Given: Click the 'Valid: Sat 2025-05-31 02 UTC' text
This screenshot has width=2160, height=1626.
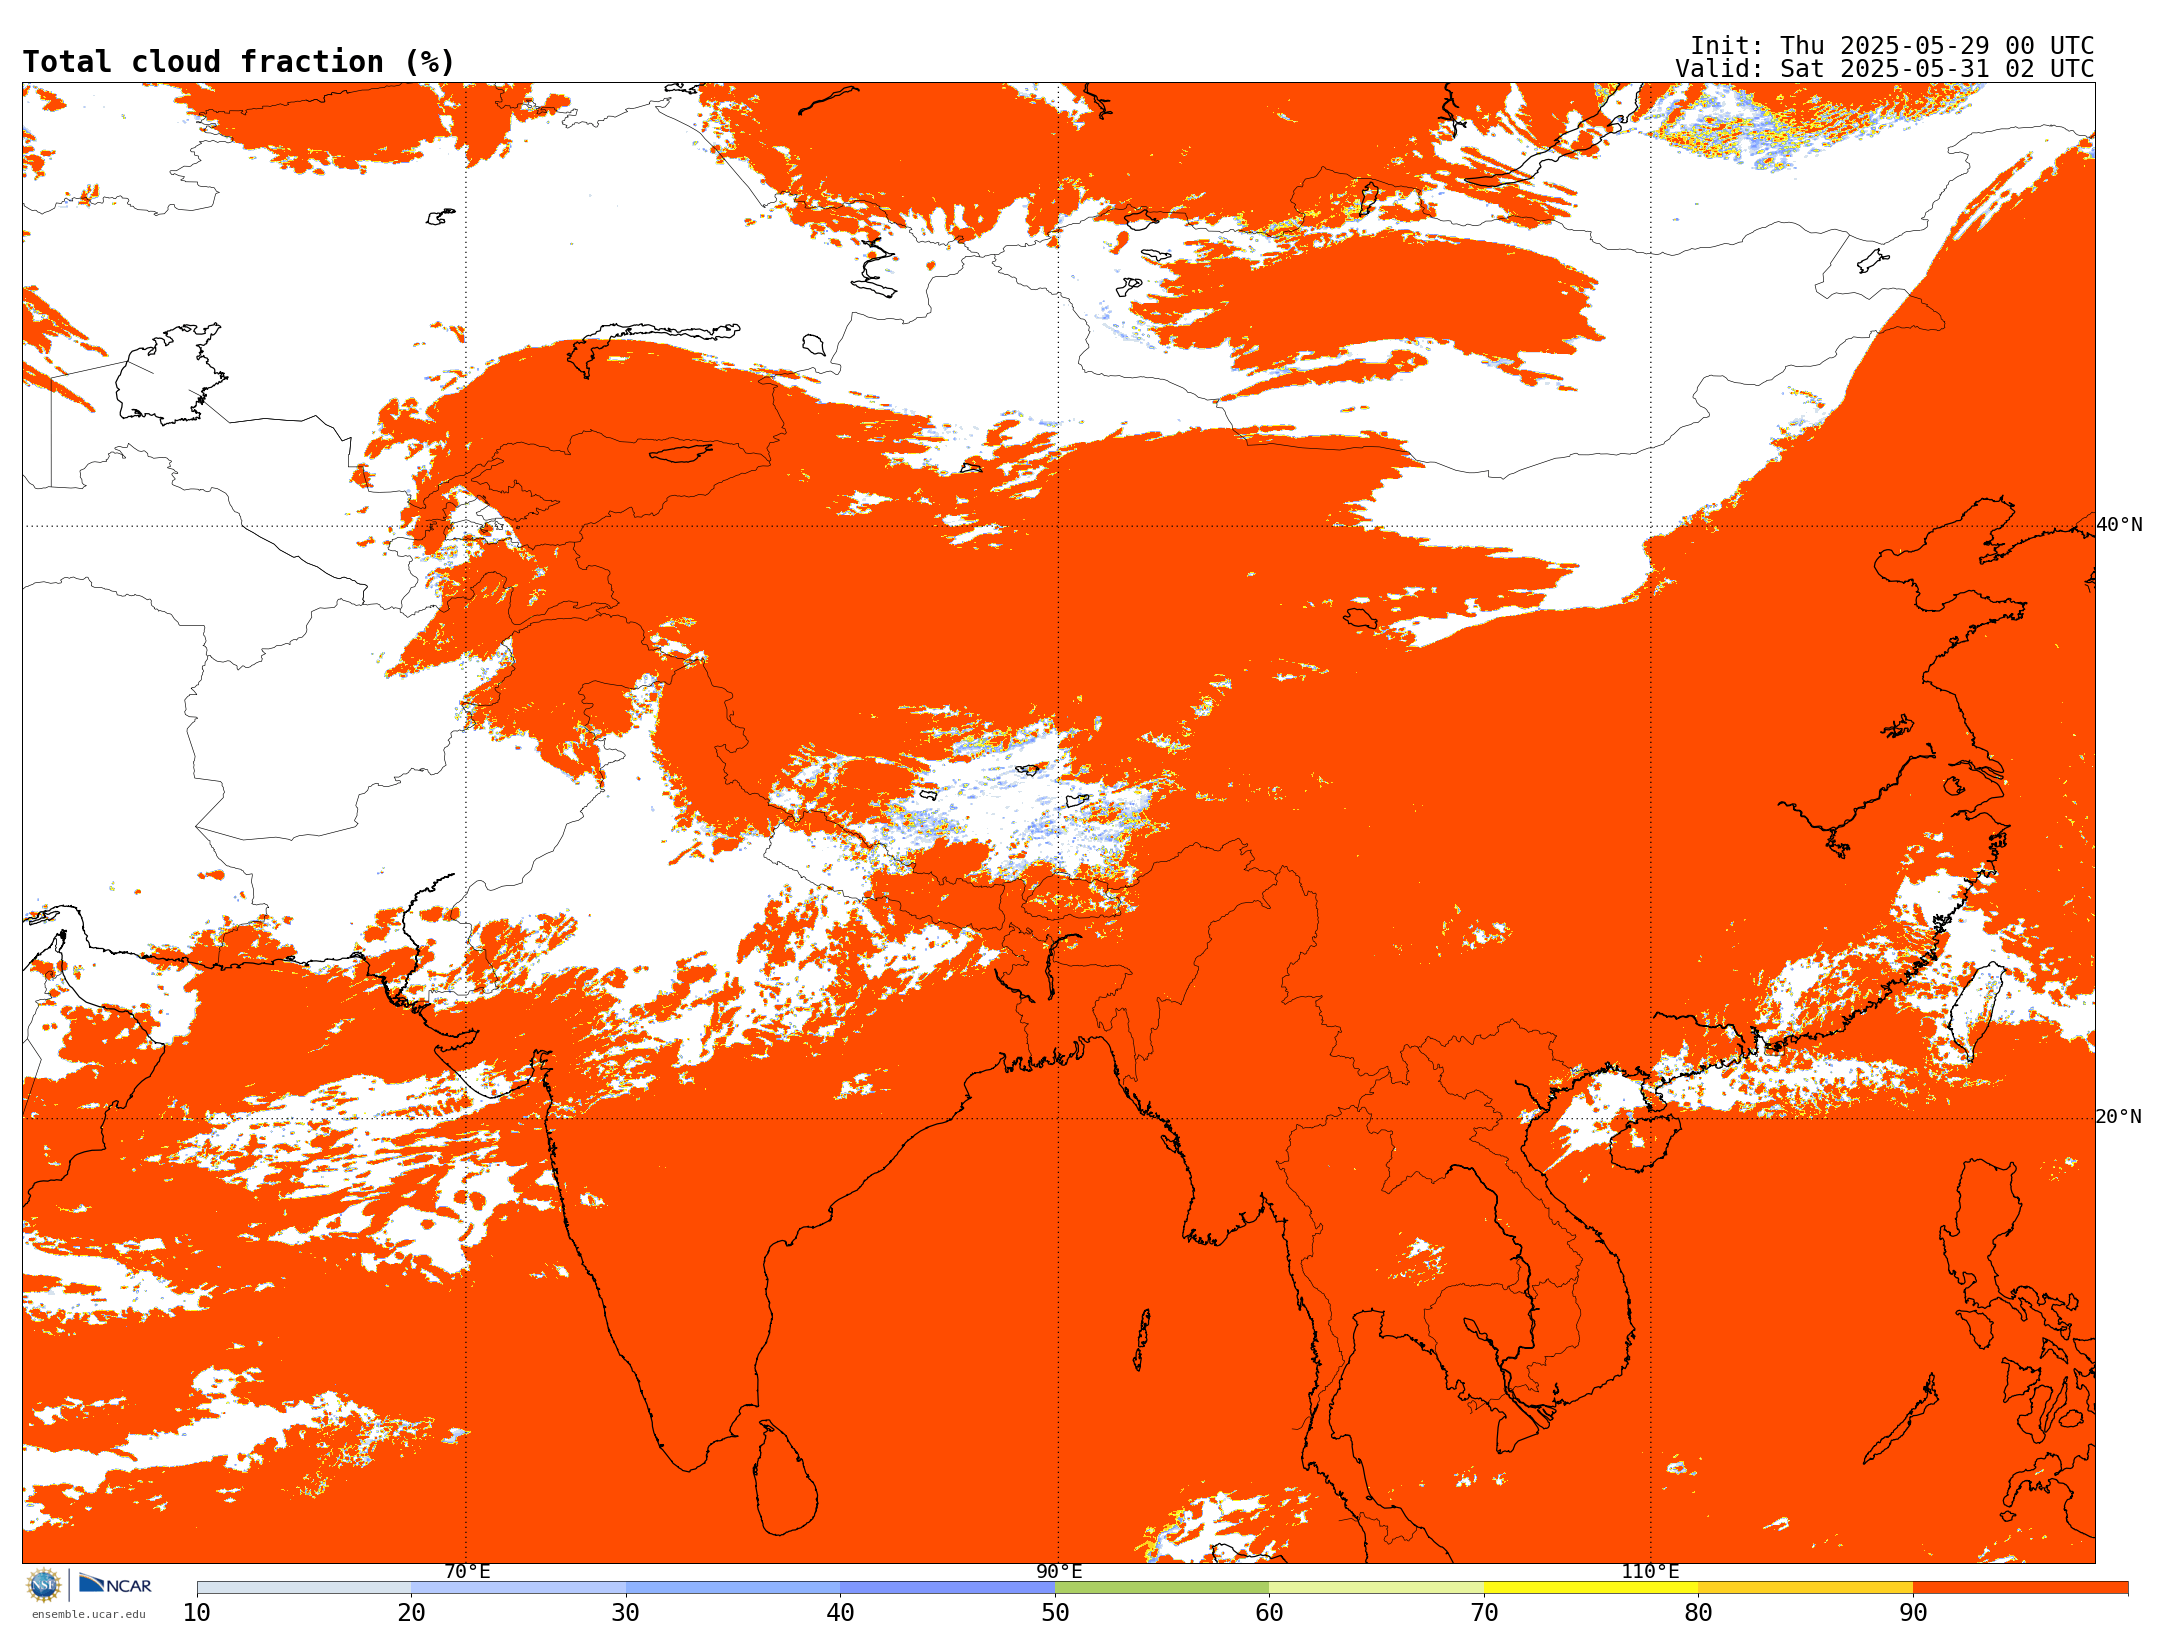Looking at the screenshot, I should point(1885,69).
